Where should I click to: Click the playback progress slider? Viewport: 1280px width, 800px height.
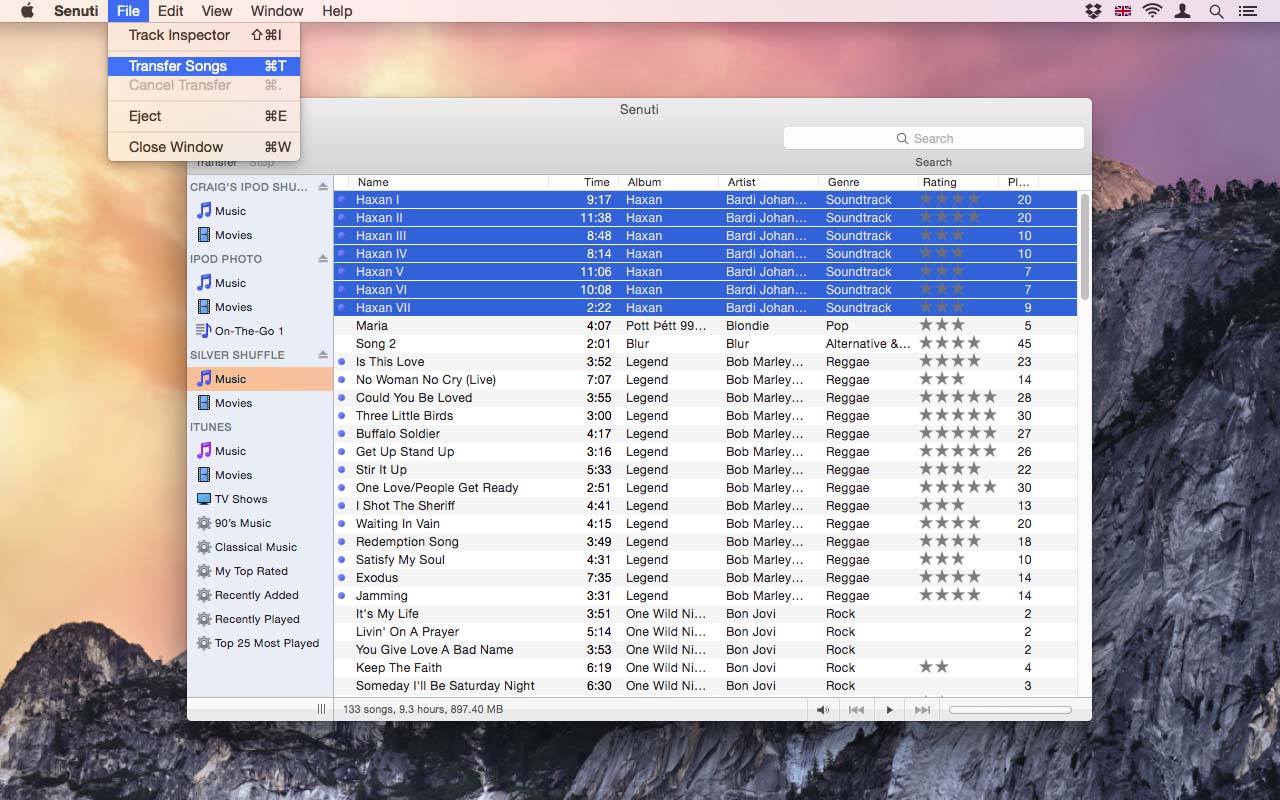(x=1010, y=710)
